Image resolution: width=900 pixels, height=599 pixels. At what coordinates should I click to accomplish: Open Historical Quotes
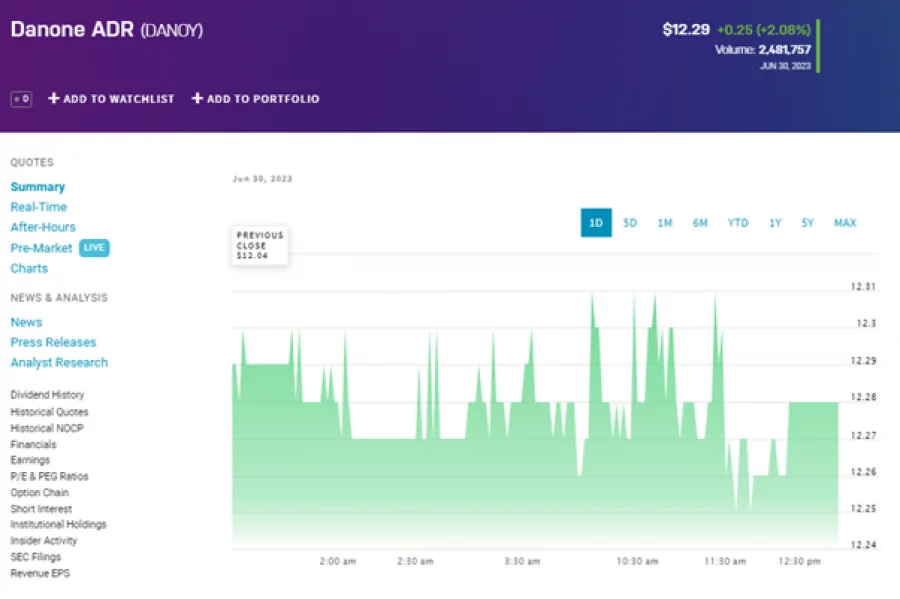(49, 412)
